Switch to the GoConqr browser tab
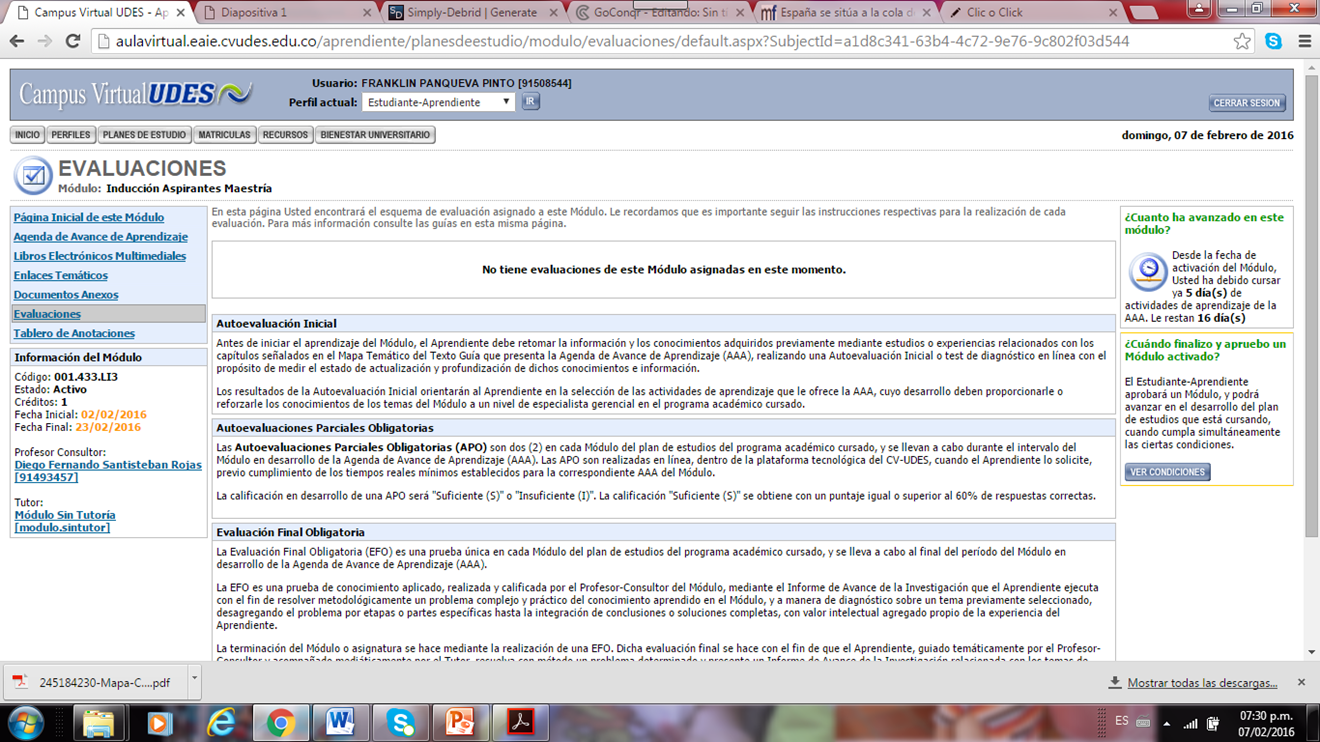 click(655, 13)
